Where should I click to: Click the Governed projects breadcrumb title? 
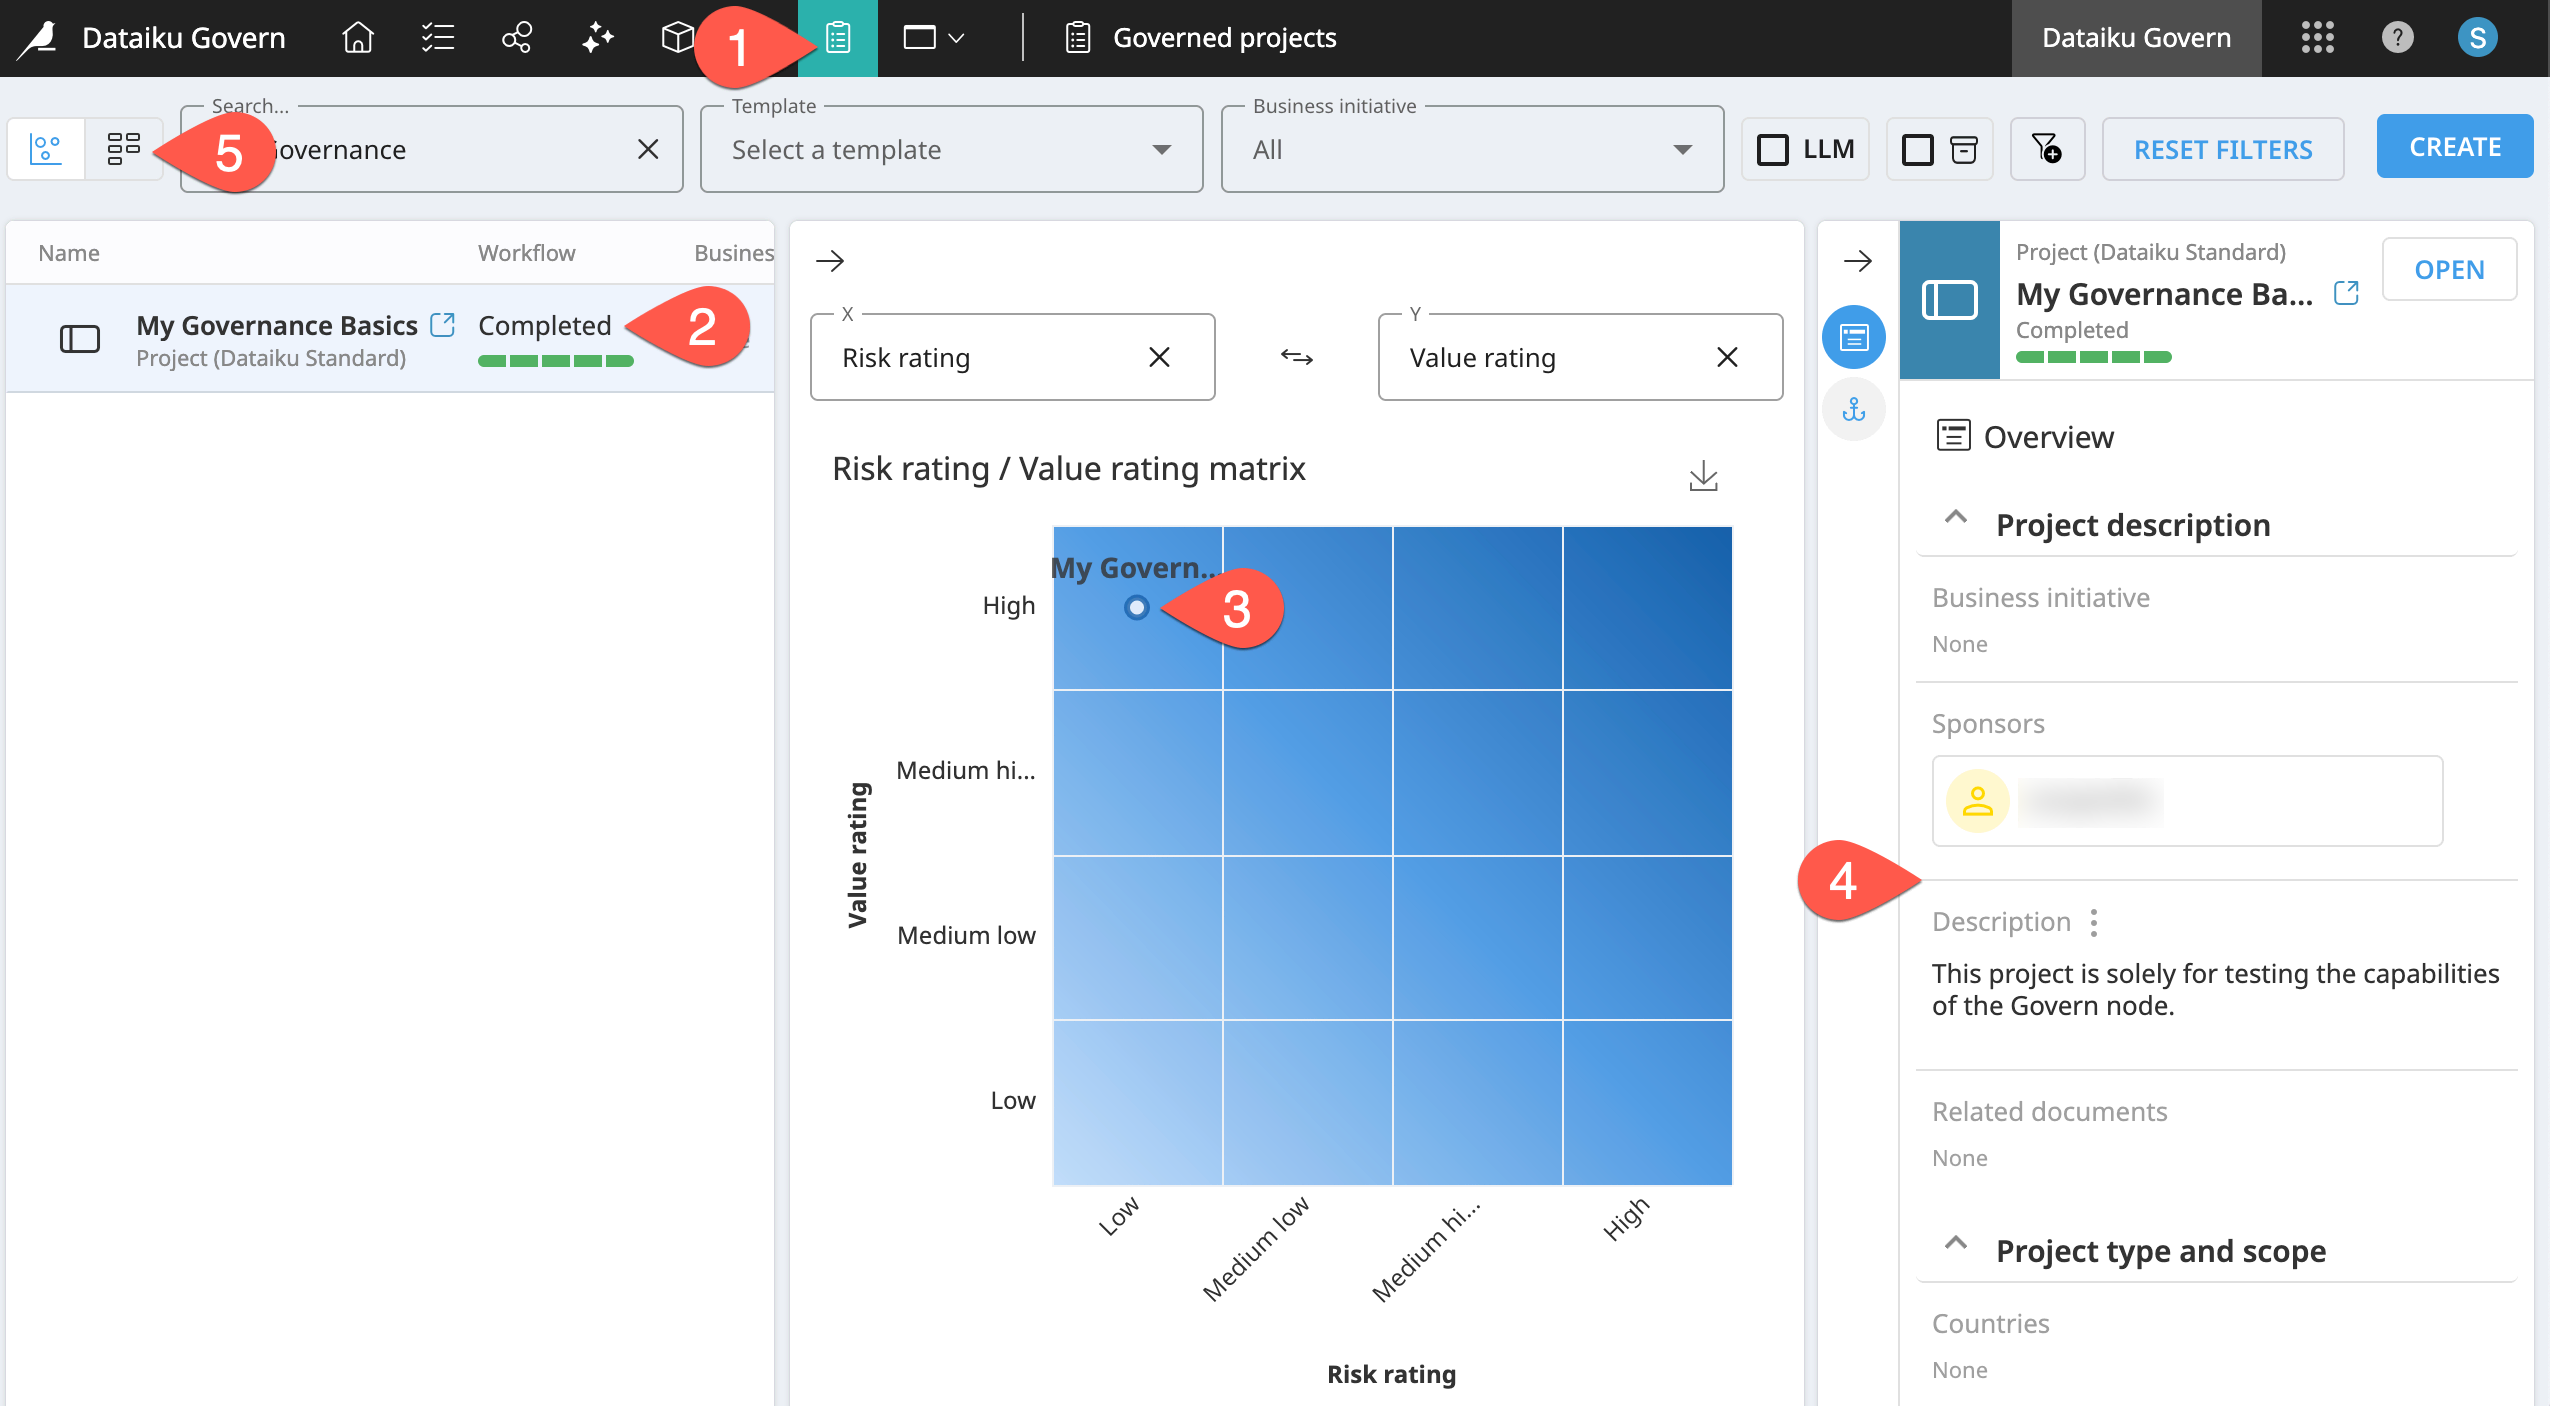pyautogui.click(x=1224, y=38)
